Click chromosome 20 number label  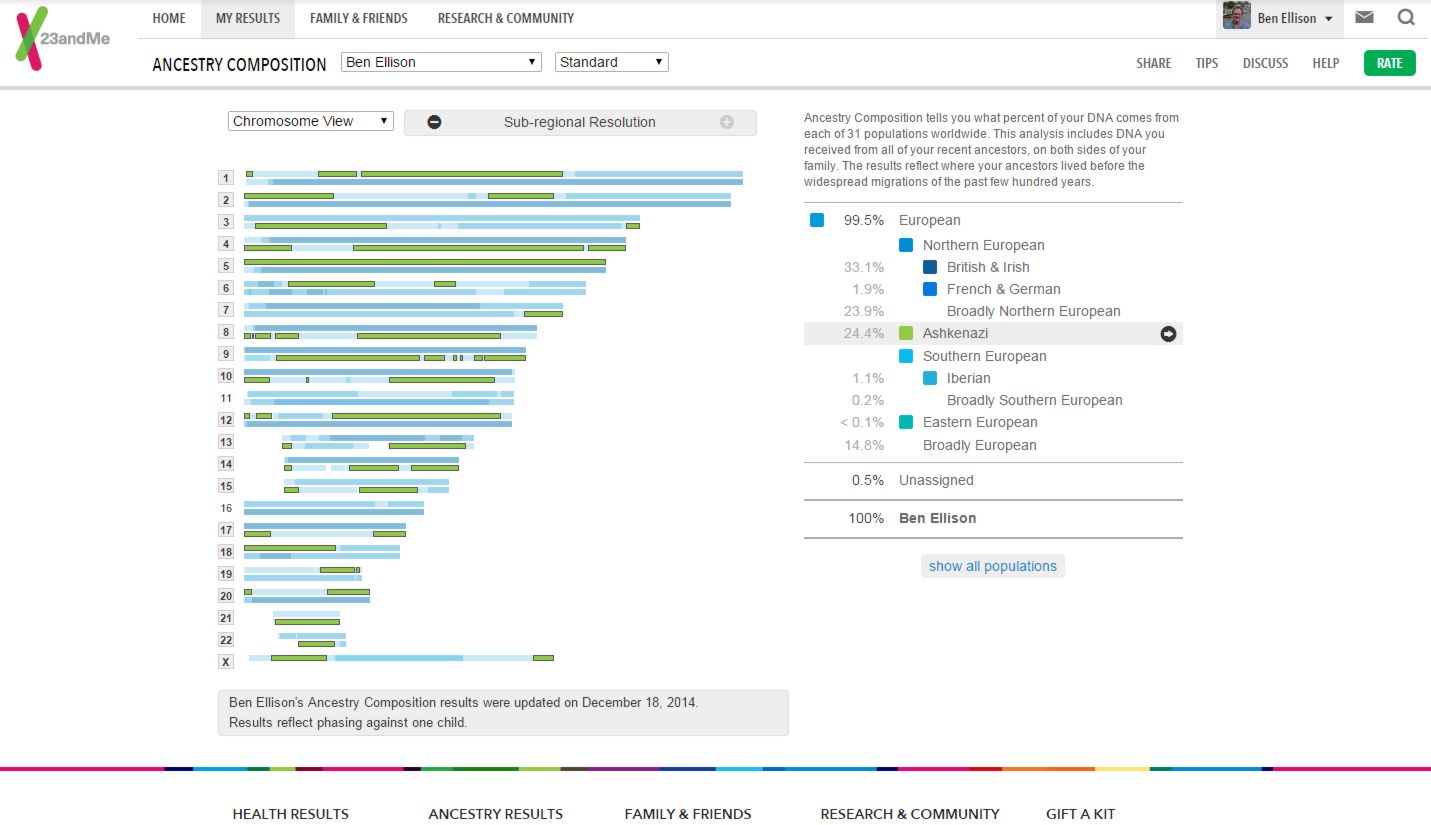tap(226, 596)
